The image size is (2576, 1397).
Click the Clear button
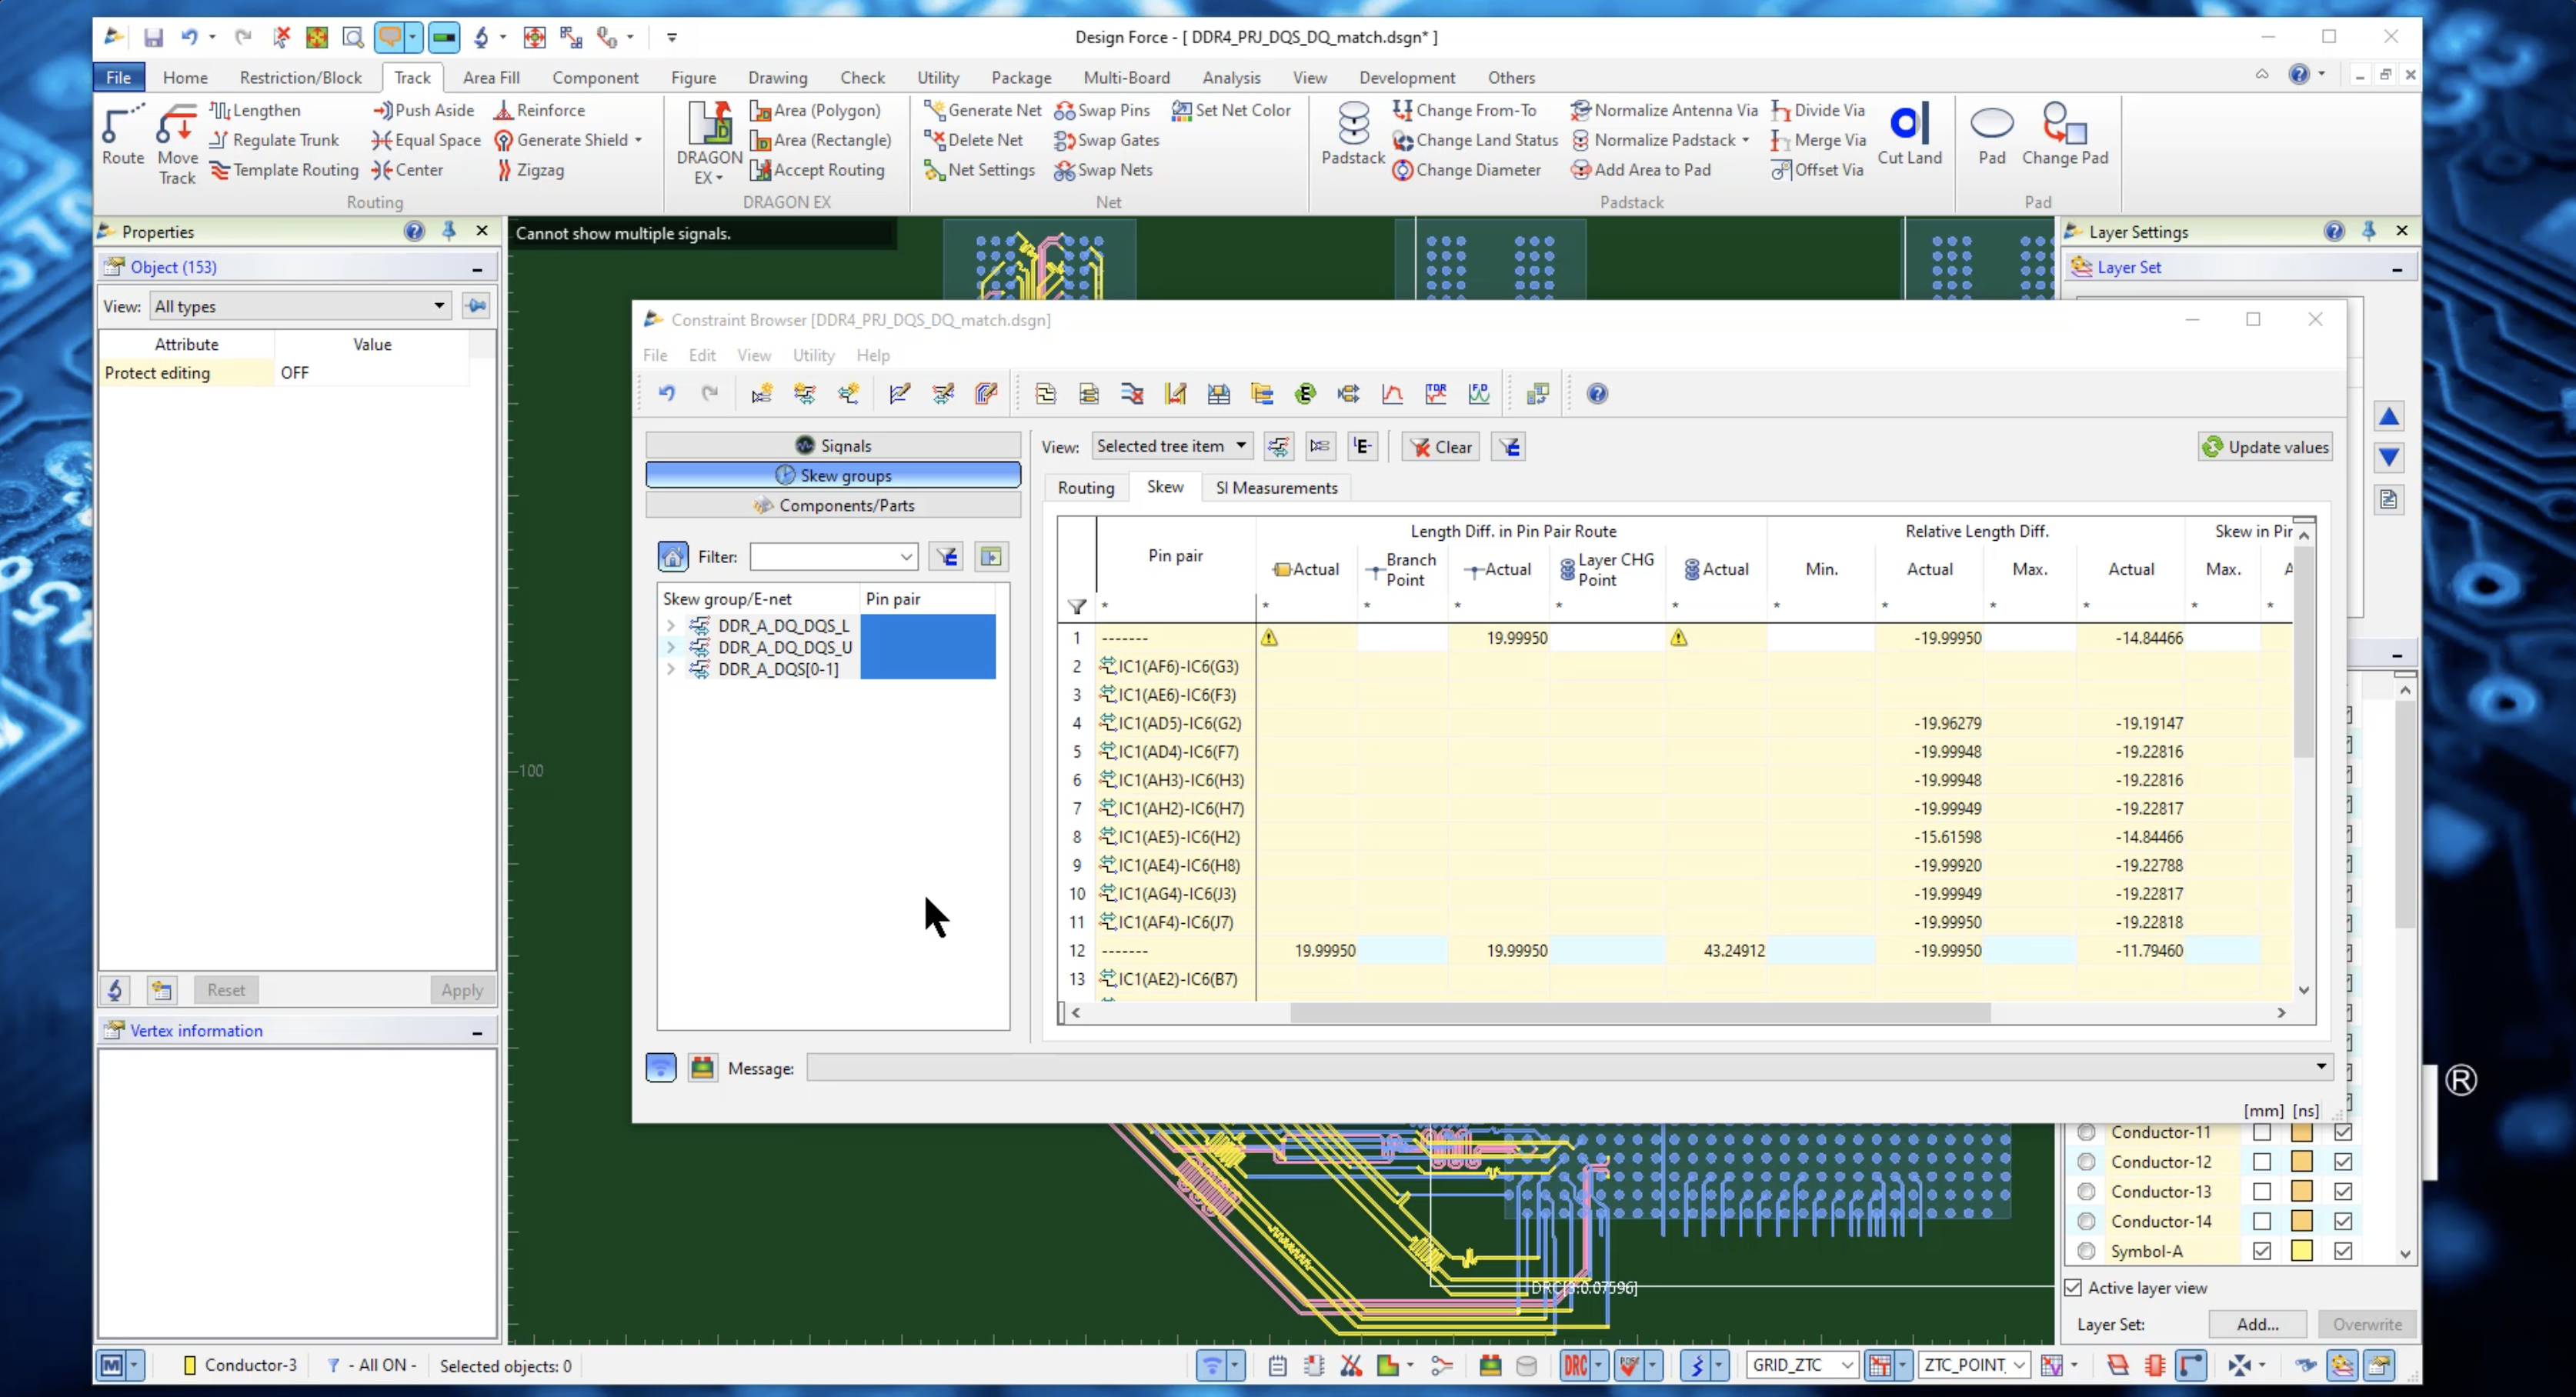coord(1441,447)
